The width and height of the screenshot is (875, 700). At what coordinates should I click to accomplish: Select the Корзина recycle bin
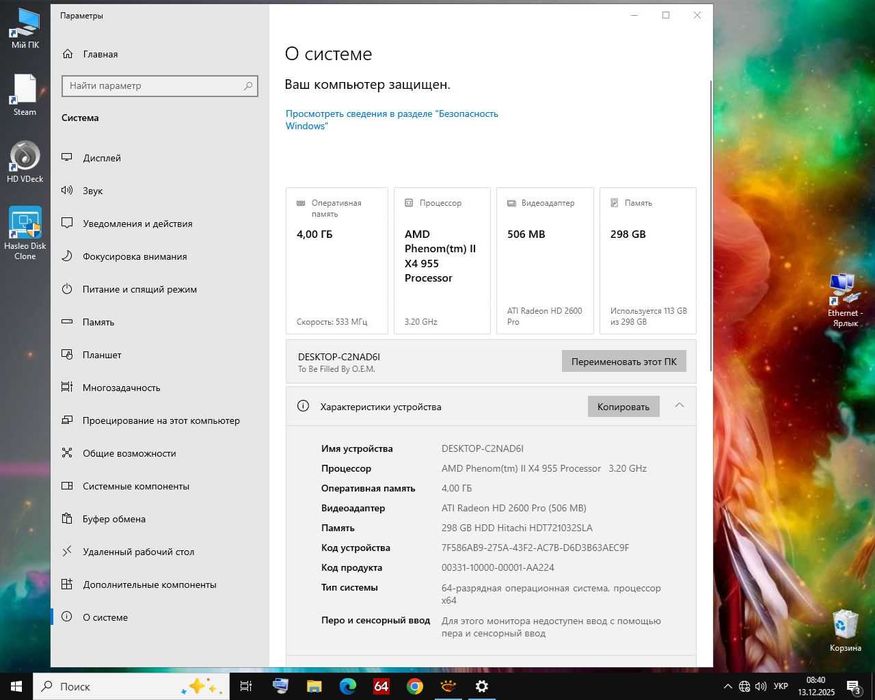point(845,631)
